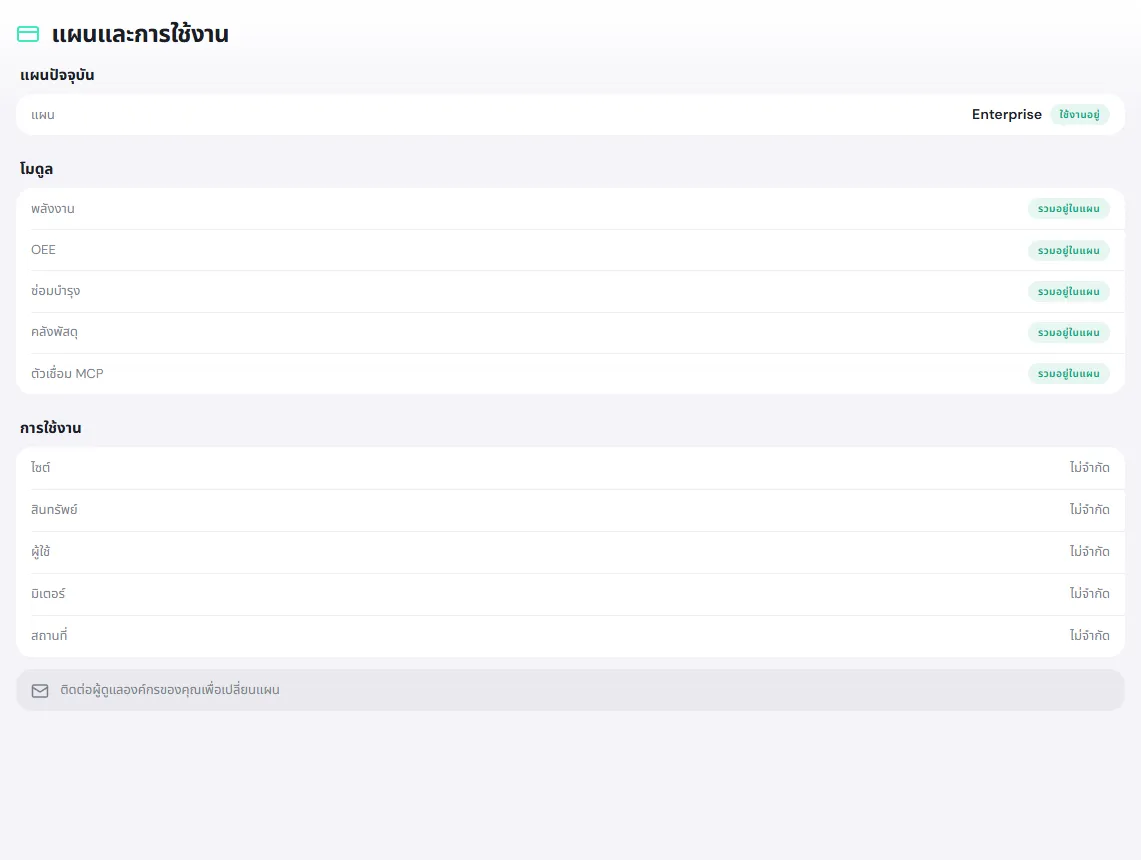This screenshot has width=1141, height=860.
Task: Click the ไม่จำกัด value in the ไซต์ row
Action: point(1089,467)
